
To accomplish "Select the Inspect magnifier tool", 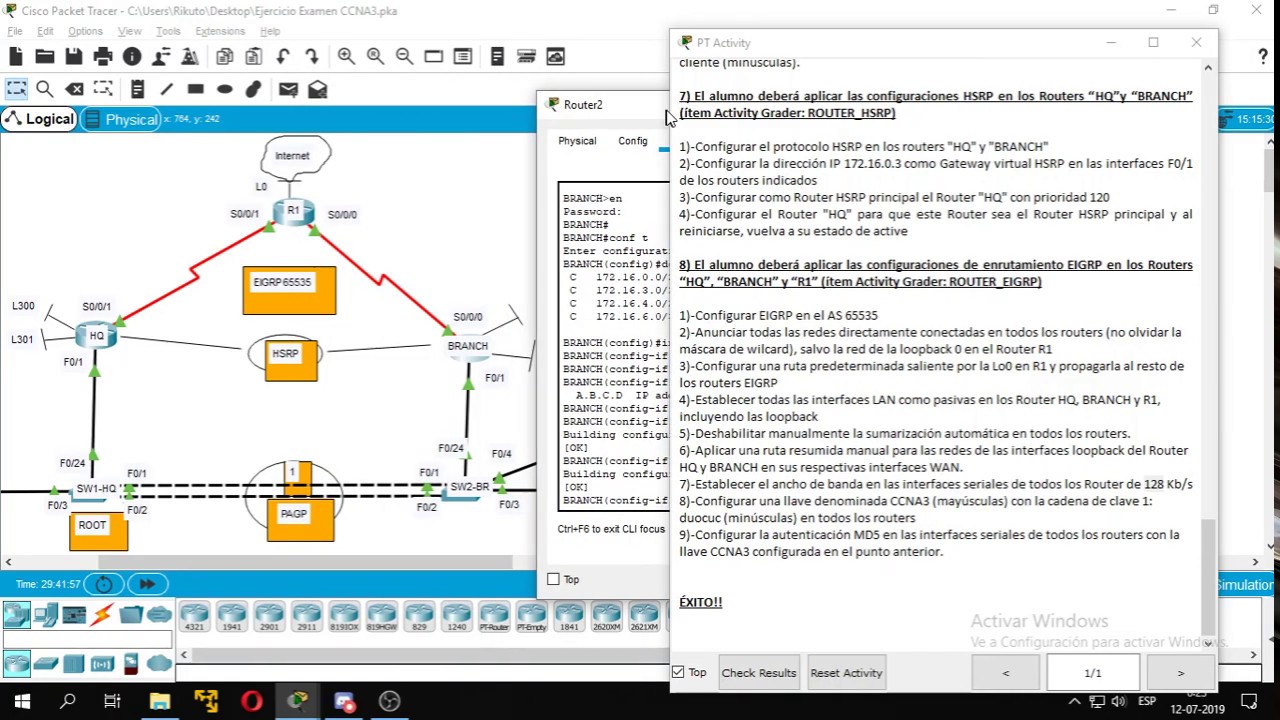I will [45, 89].
